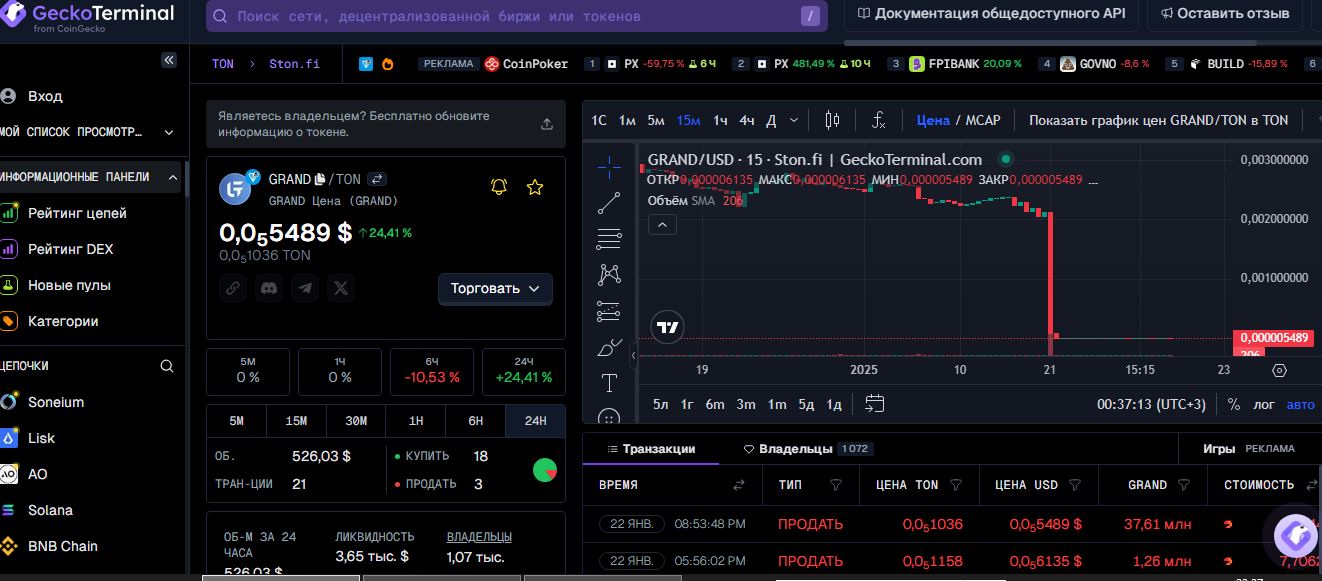
Task: Open the token website link icon
Action: [233, 288]
